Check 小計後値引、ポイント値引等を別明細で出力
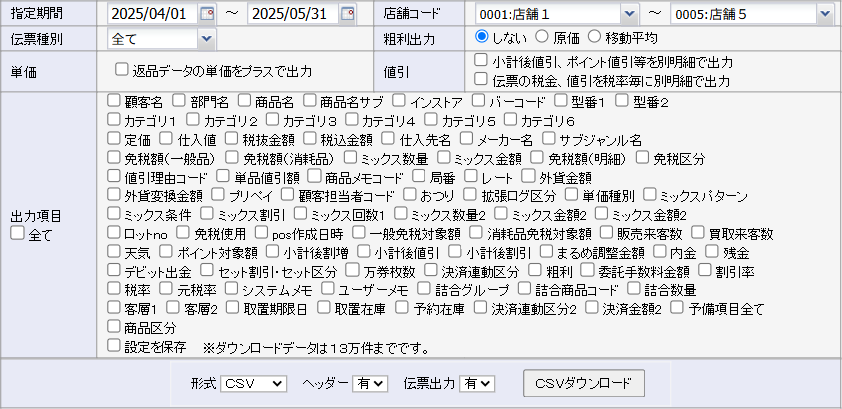The width and height of the screenshot is (842, 409). pos(480,60)
